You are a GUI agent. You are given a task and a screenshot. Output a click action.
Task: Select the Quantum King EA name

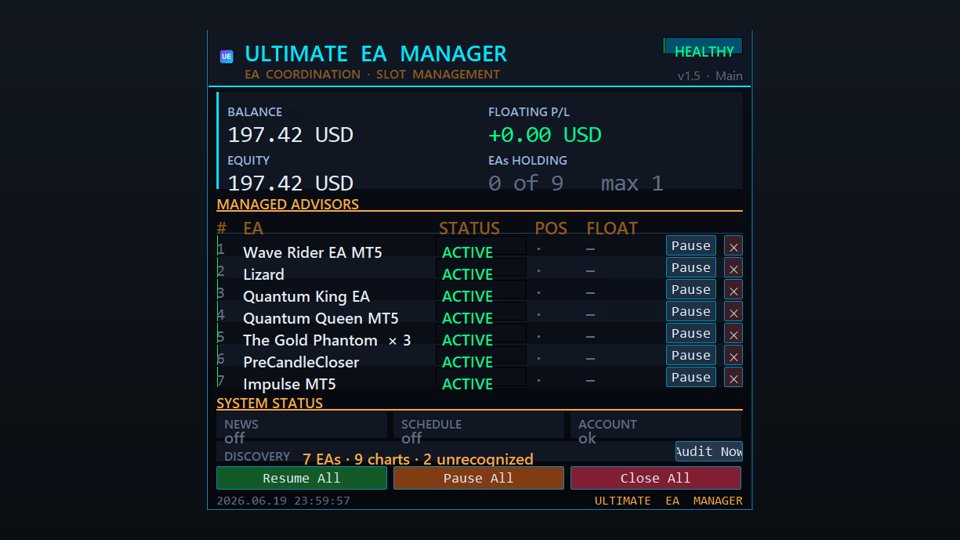[306, 296]
